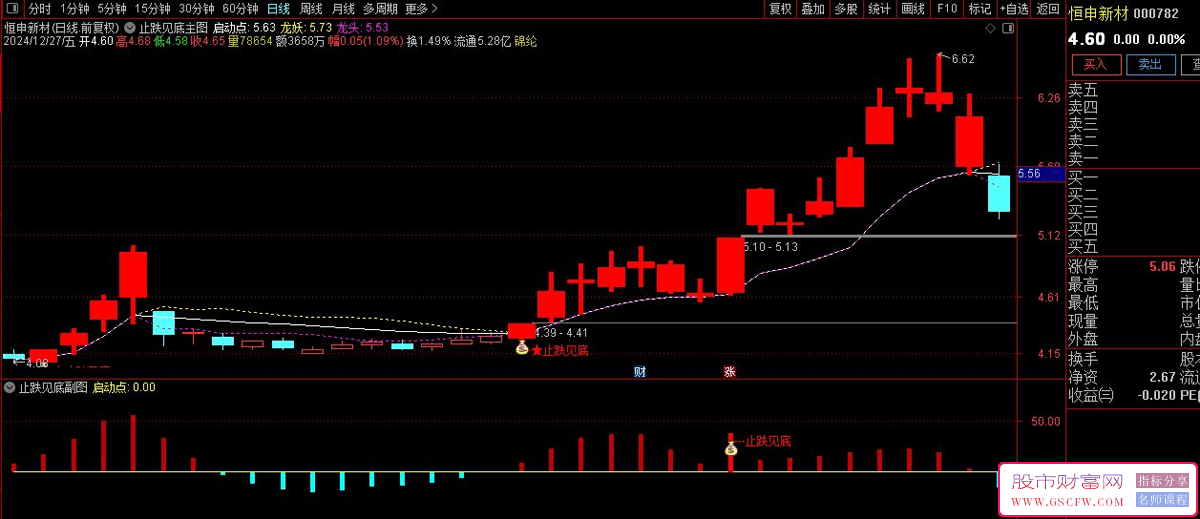Click the 涨停 5.06 value
Viewport: 1200px width, 519px height.
pyautogui.click(x=1162, y=267)
